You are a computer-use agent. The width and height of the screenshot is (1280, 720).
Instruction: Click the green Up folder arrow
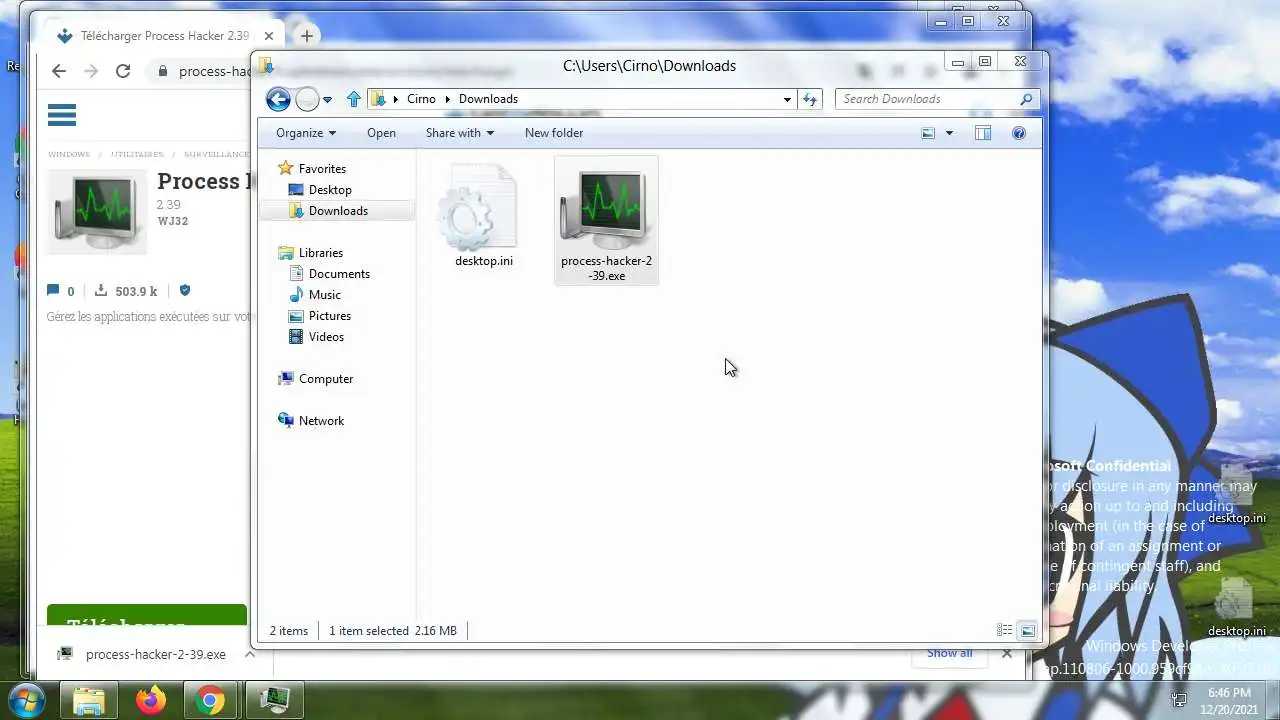click(353, 99)
